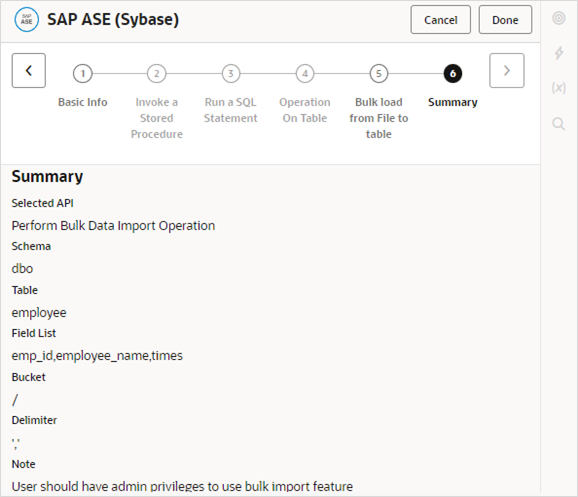578x497 pixels.
Task: Click the Run a SQL Statement label
Action: (231, 110)
